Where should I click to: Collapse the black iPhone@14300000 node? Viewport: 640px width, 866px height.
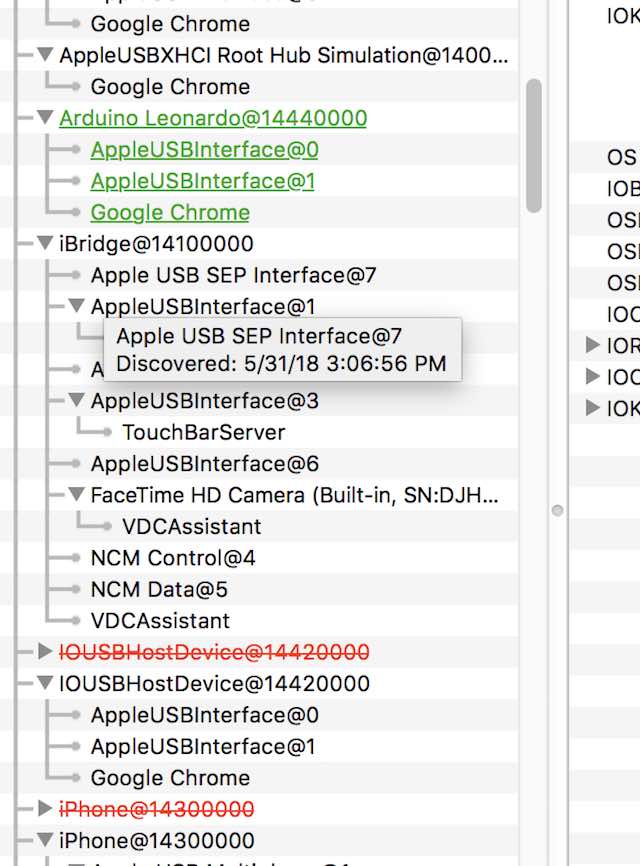tap(45, 840)
